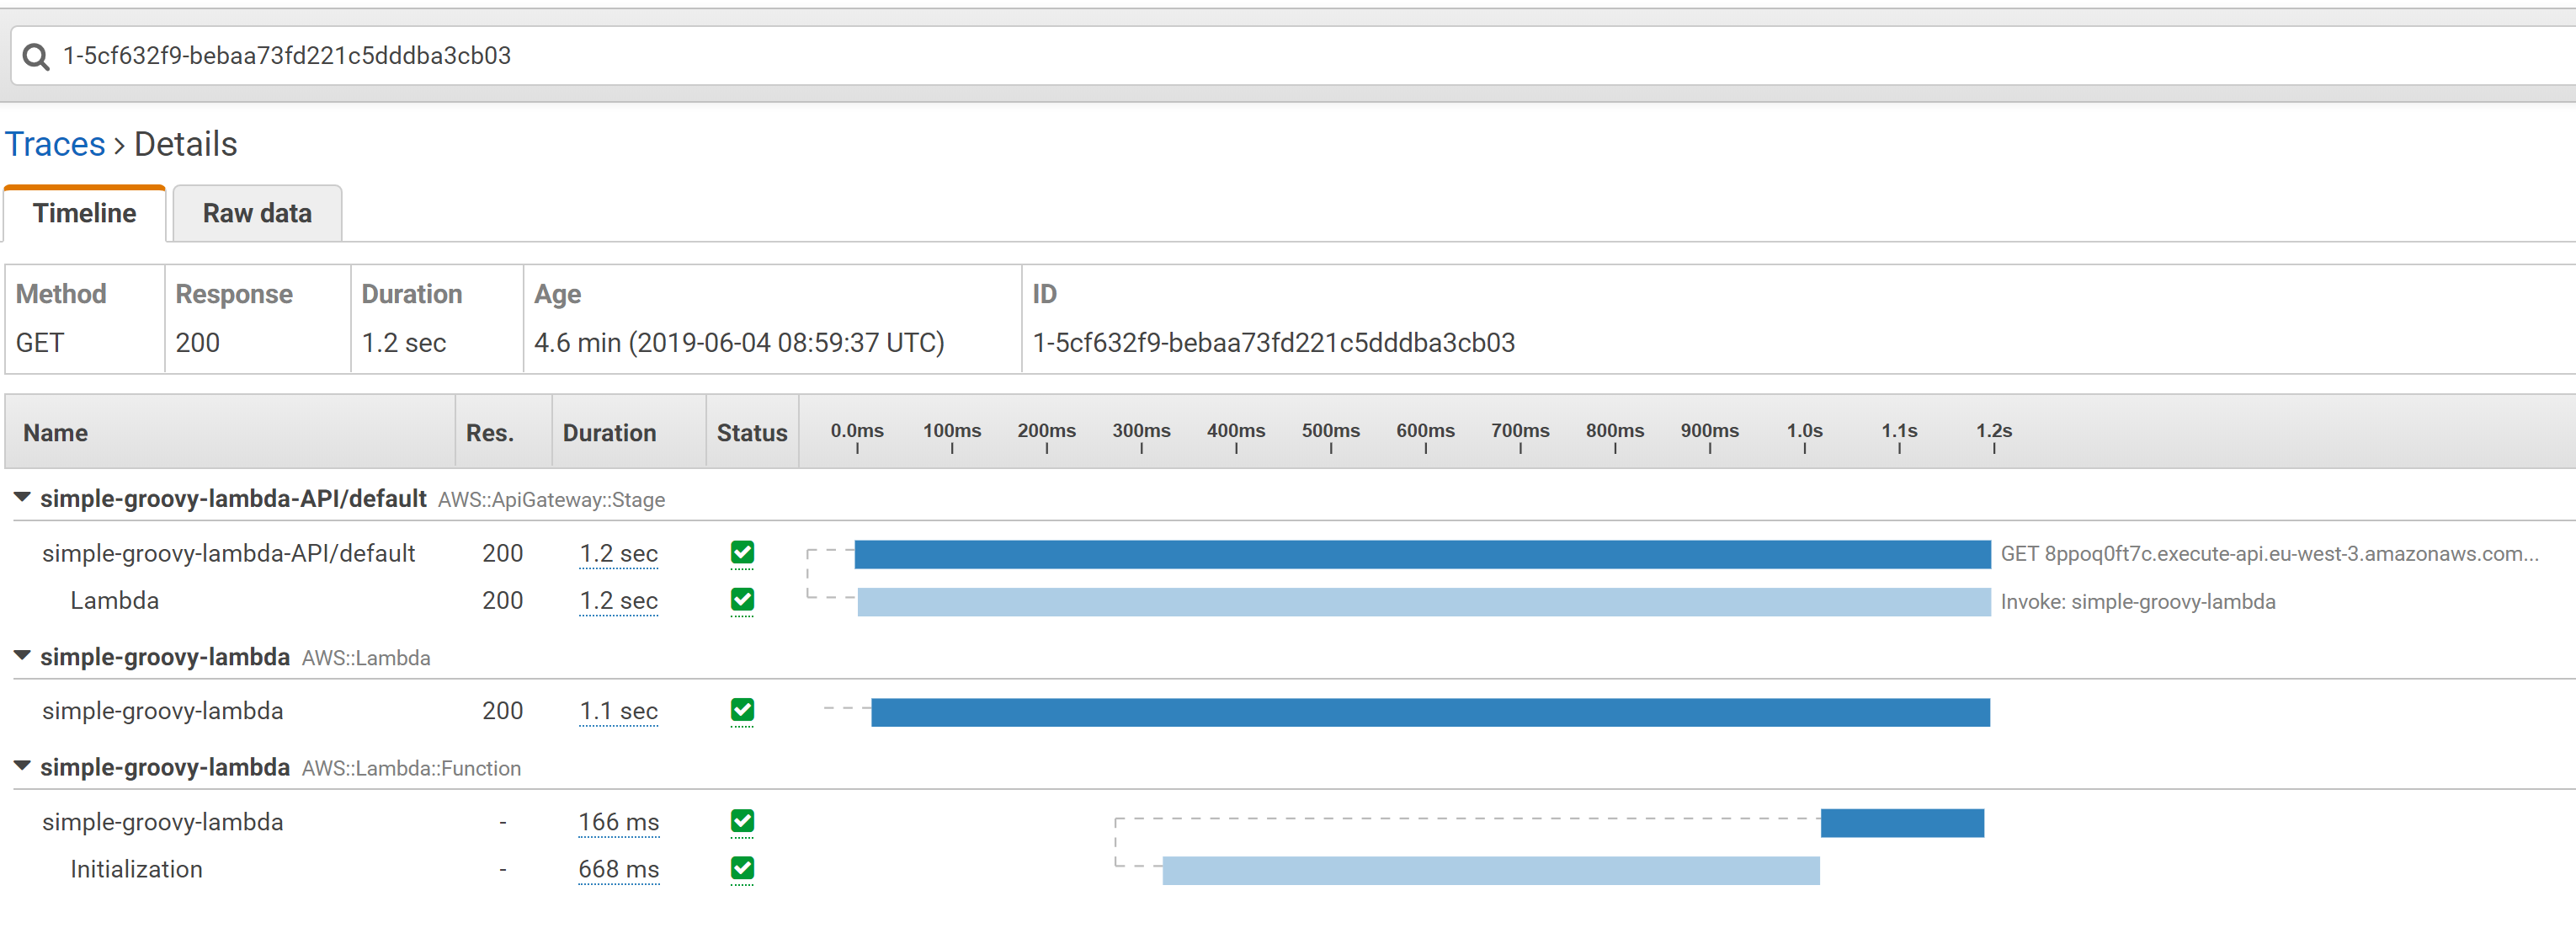
Task: Select the Initialization light blue timeline bar
Action: point(1491,870)
